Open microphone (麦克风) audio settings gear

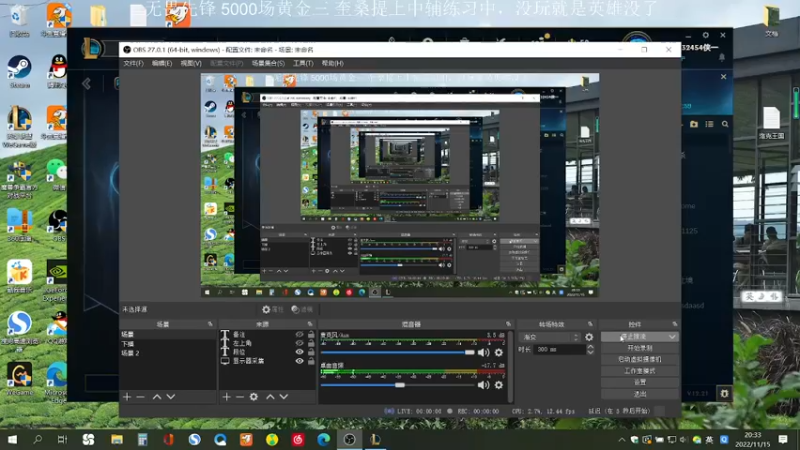(x=498, y=352)
